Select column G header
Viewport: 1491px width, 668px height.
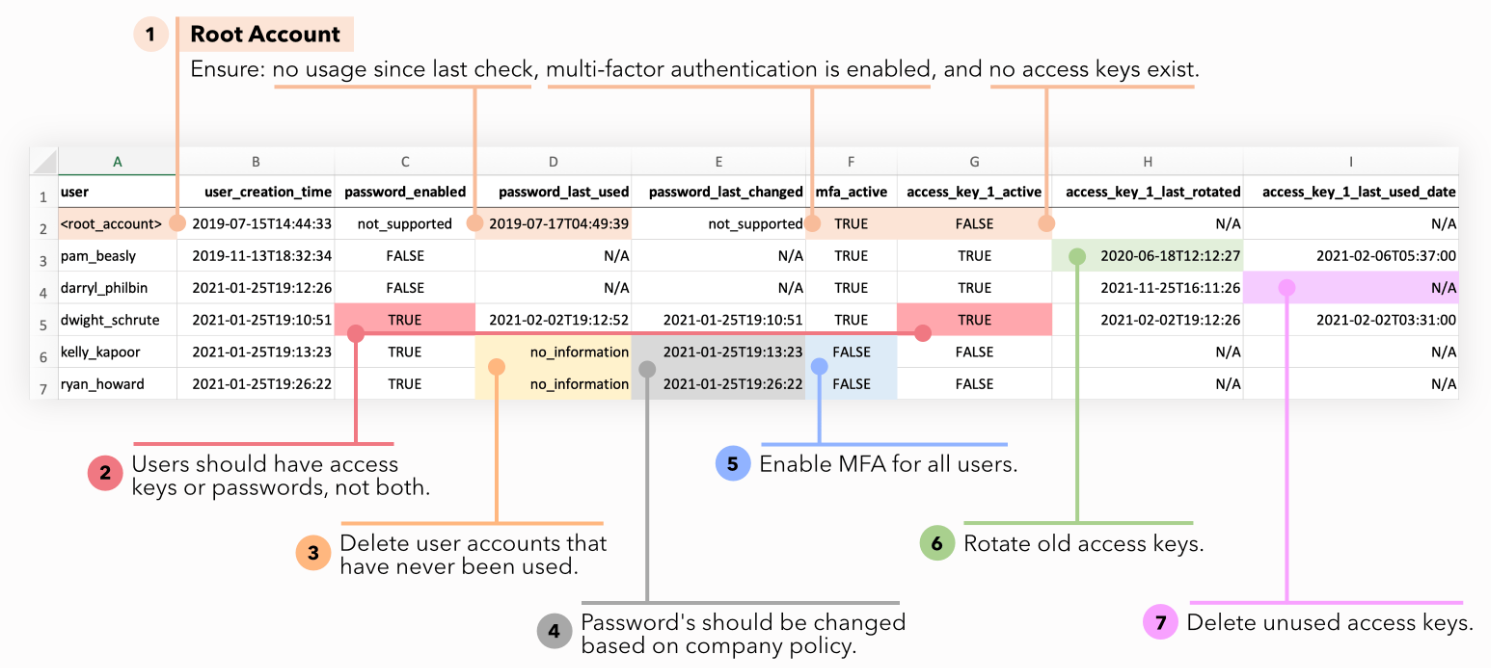click(974, 161)
